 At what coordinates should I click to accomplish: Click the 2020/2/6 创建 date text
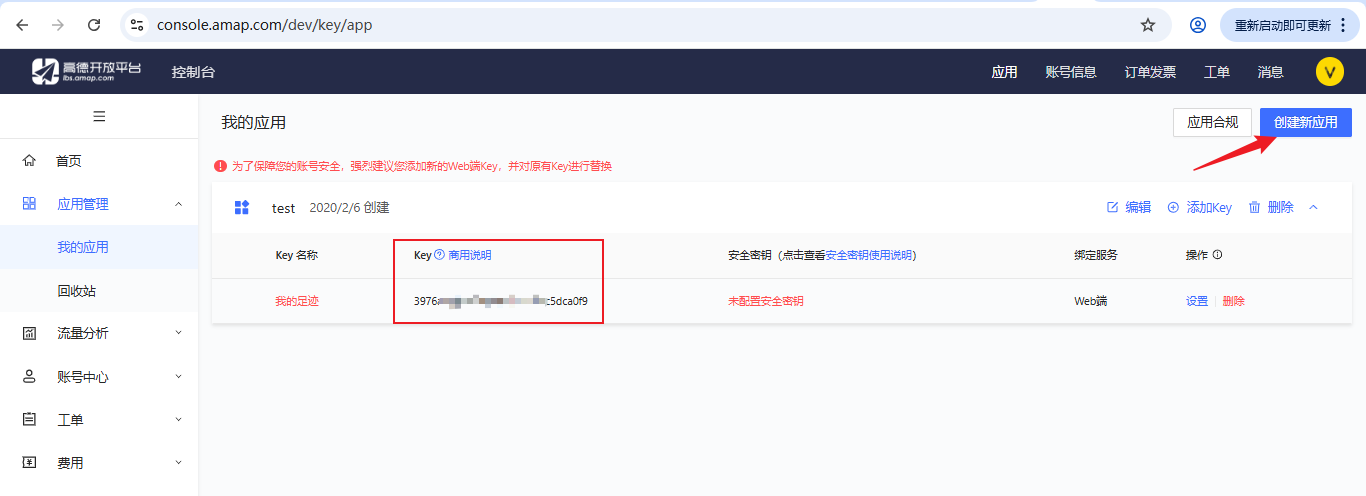(x=349, y=208)
